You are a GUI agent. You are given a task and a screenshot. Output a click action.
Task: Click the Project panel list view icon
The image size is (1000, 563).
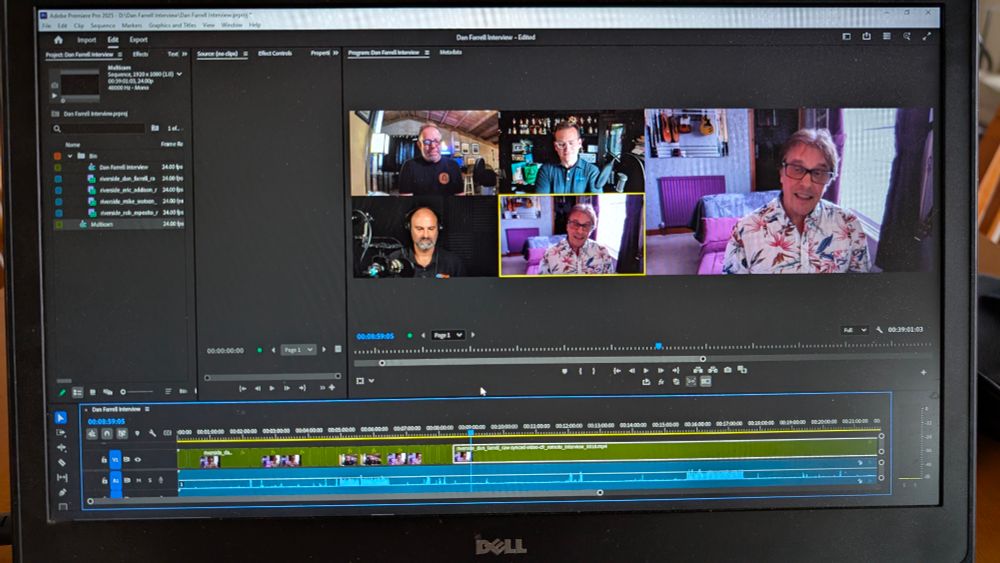coord(77,392)
